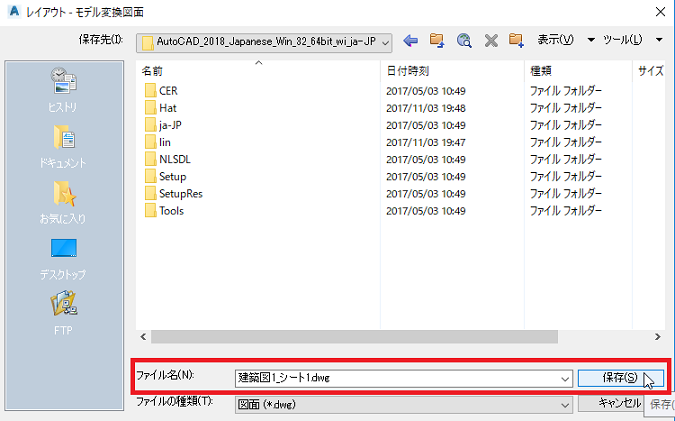
Task: Select the NLSDL folder icon
Action: [150, 159]
